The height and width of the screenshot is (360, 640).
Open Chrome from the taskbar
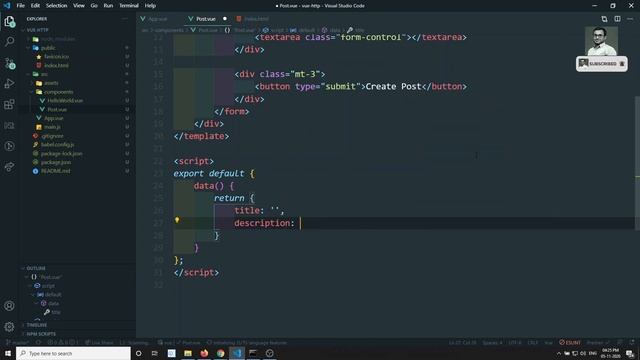(x=220, y=353)
